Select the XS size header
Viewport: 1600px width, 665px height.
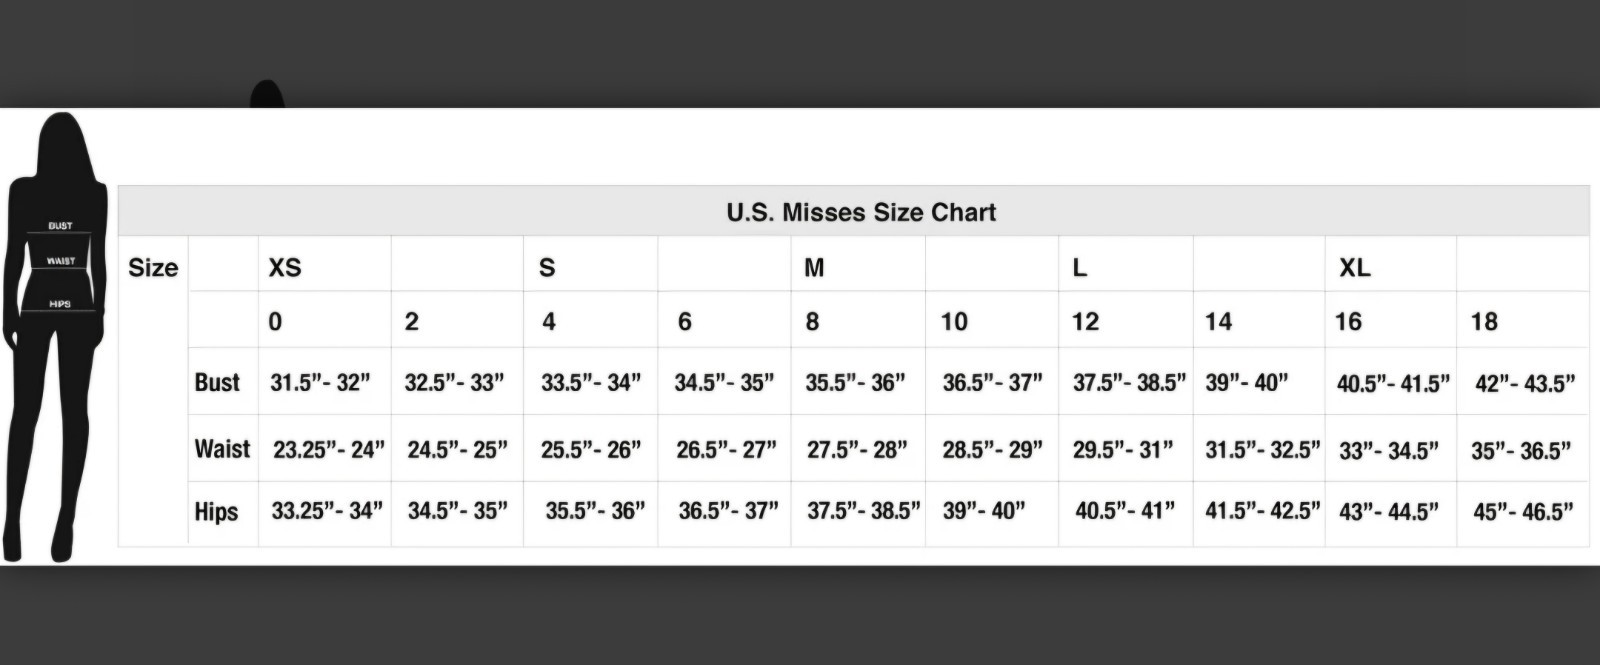click(x=285, y=267)
